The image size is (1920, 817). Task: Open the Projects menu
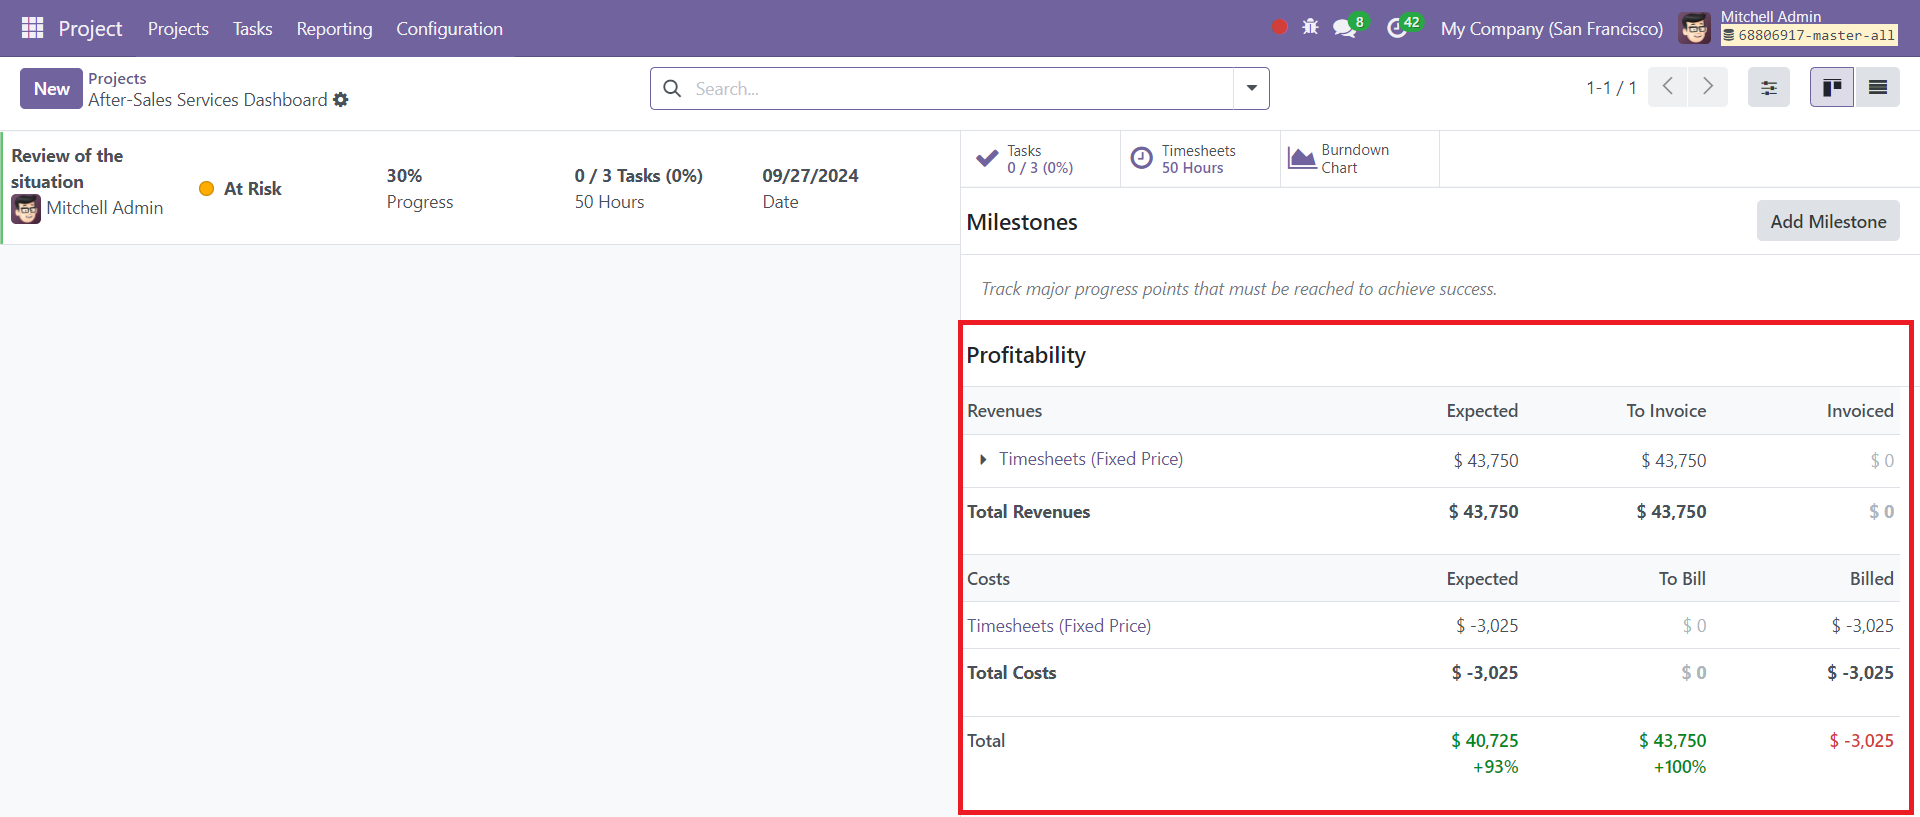pyautogui.click(x=178, y=29)
